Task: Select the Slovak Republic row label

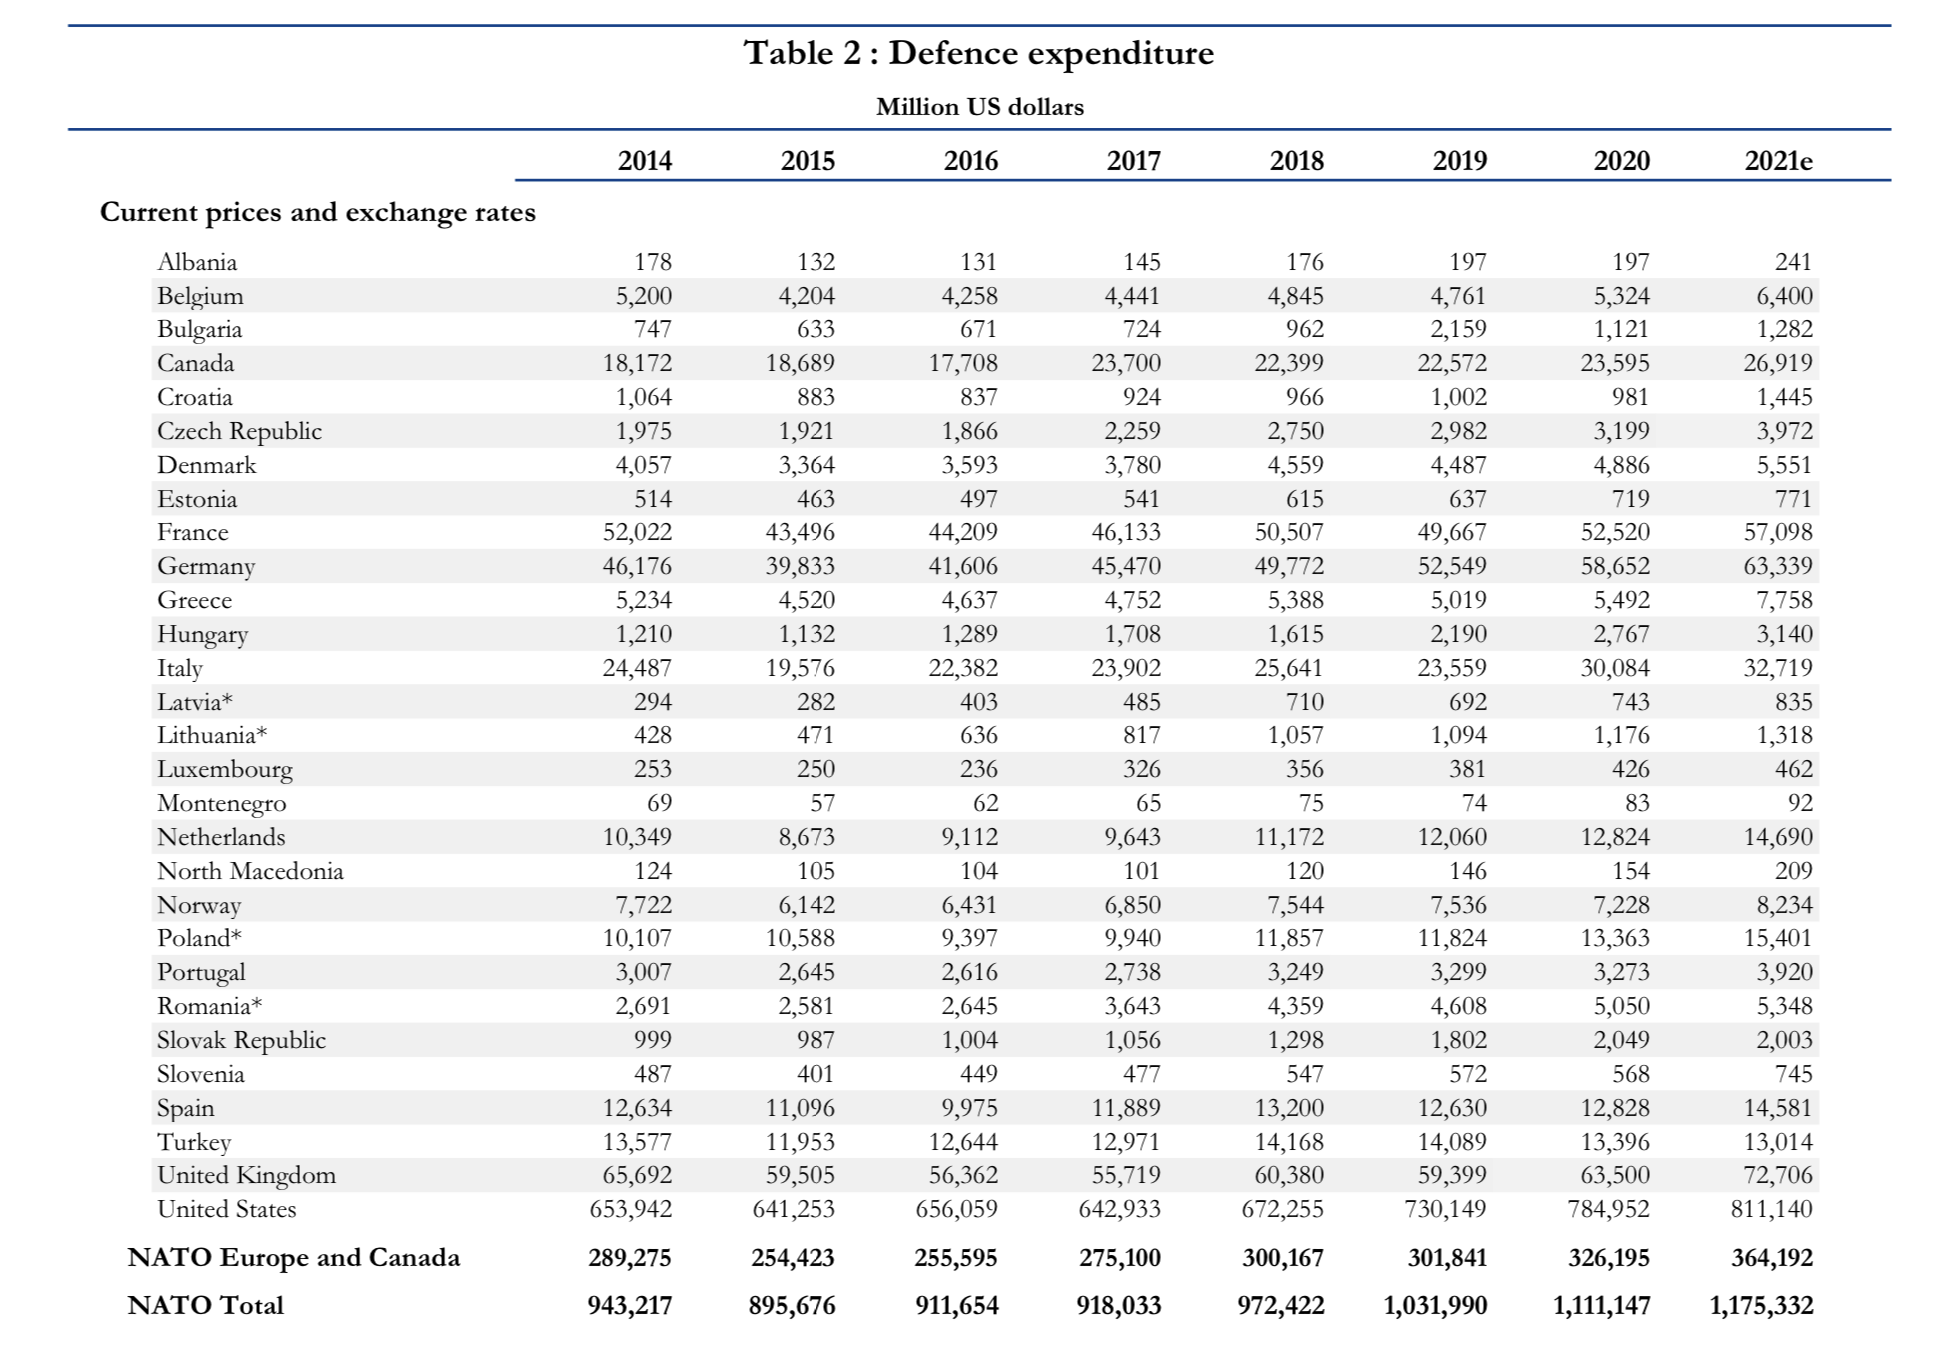Action: coord(241,1040)
